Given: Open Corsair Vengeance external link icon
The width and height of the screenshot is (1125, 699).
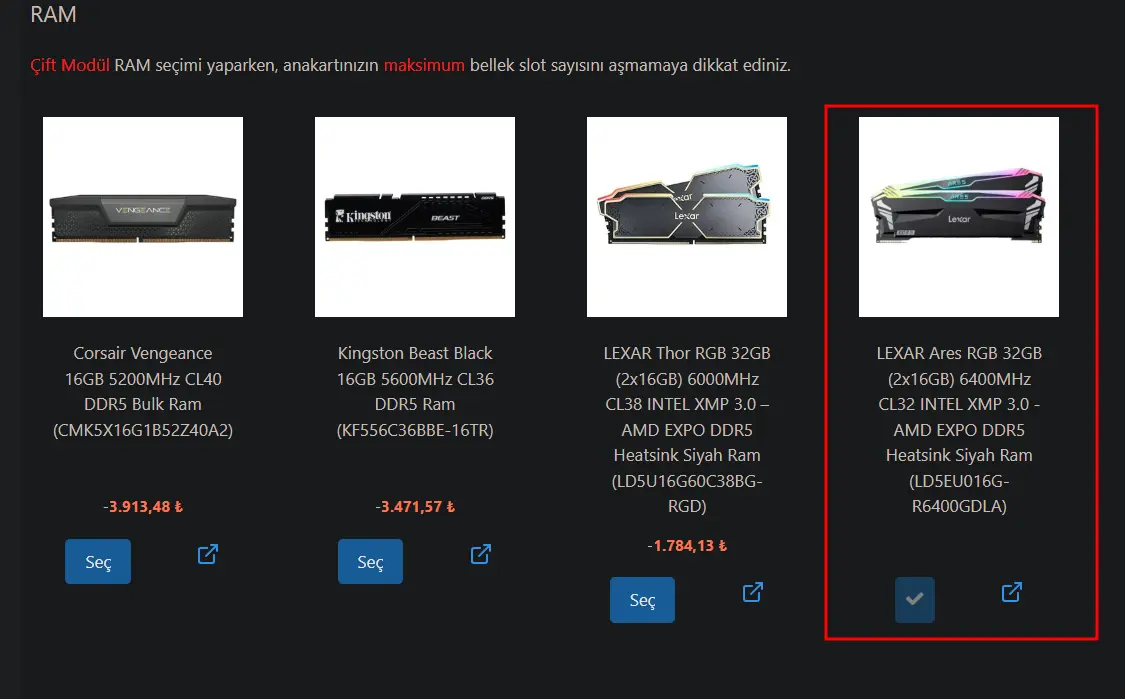Looking at the screenshot, I should click(x=207, y=554).
